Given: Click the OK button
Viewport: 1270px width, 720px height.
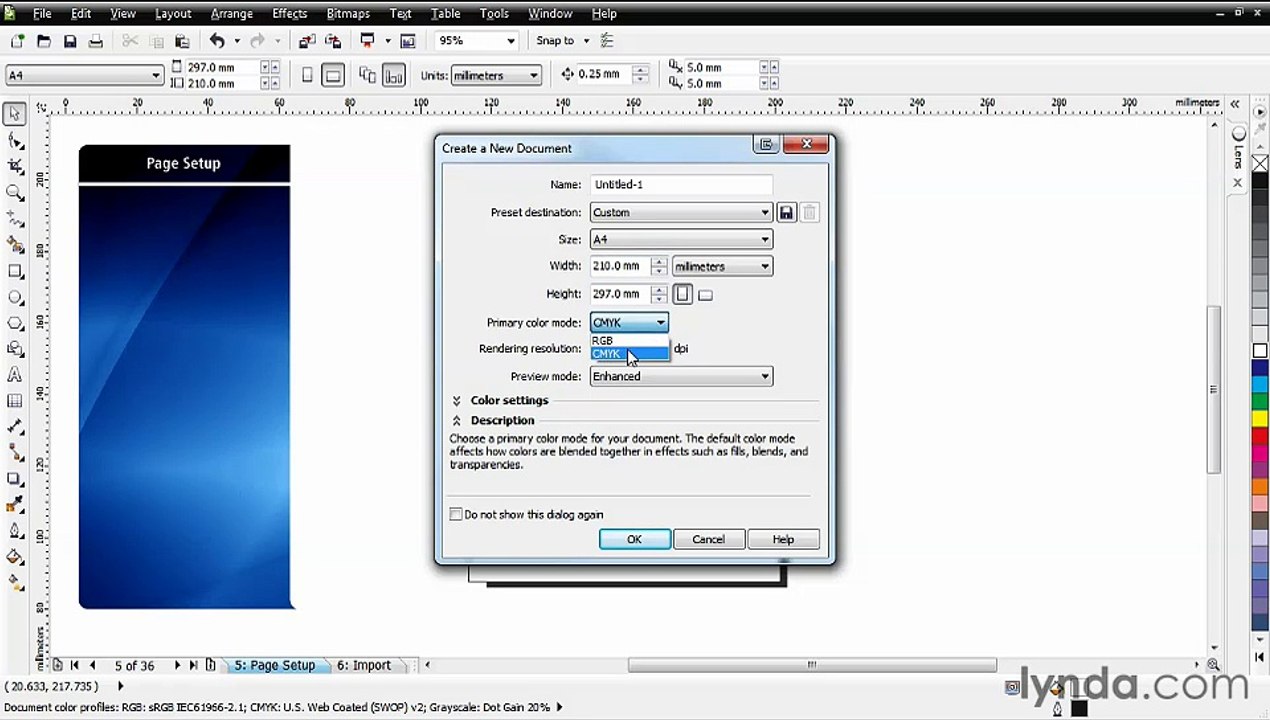Looking at the screenshot, I should (635, 539).
